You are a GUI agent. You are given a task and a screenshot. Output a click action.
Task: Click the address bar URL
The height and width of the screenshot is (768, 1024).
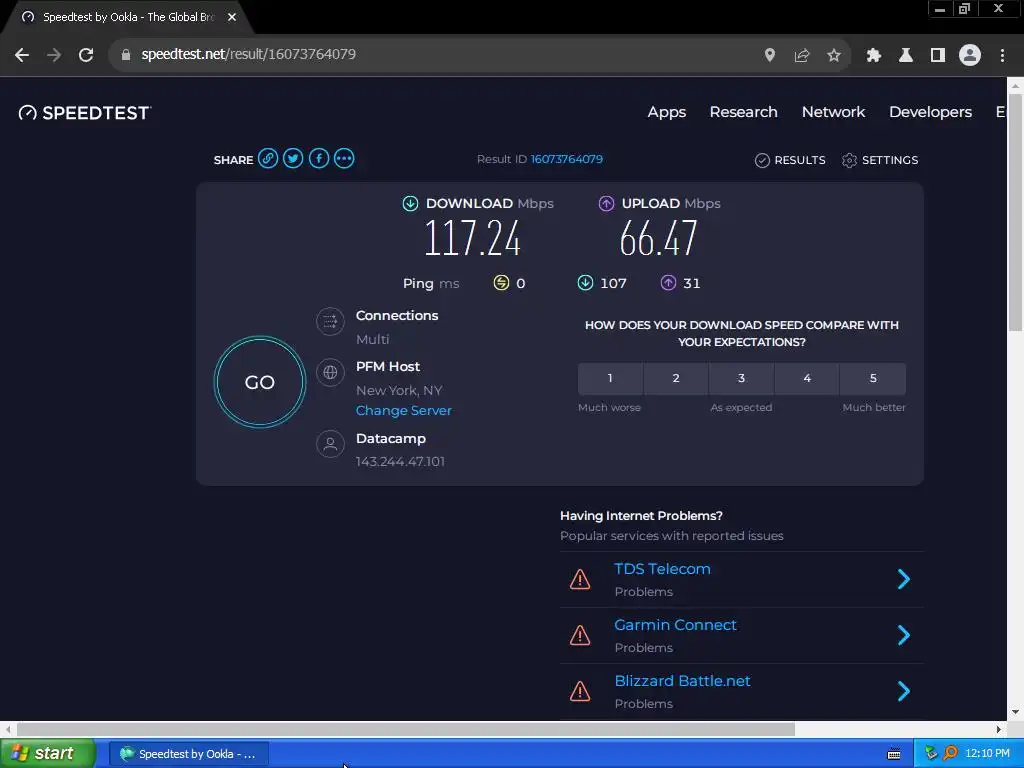tap(249, 54)
